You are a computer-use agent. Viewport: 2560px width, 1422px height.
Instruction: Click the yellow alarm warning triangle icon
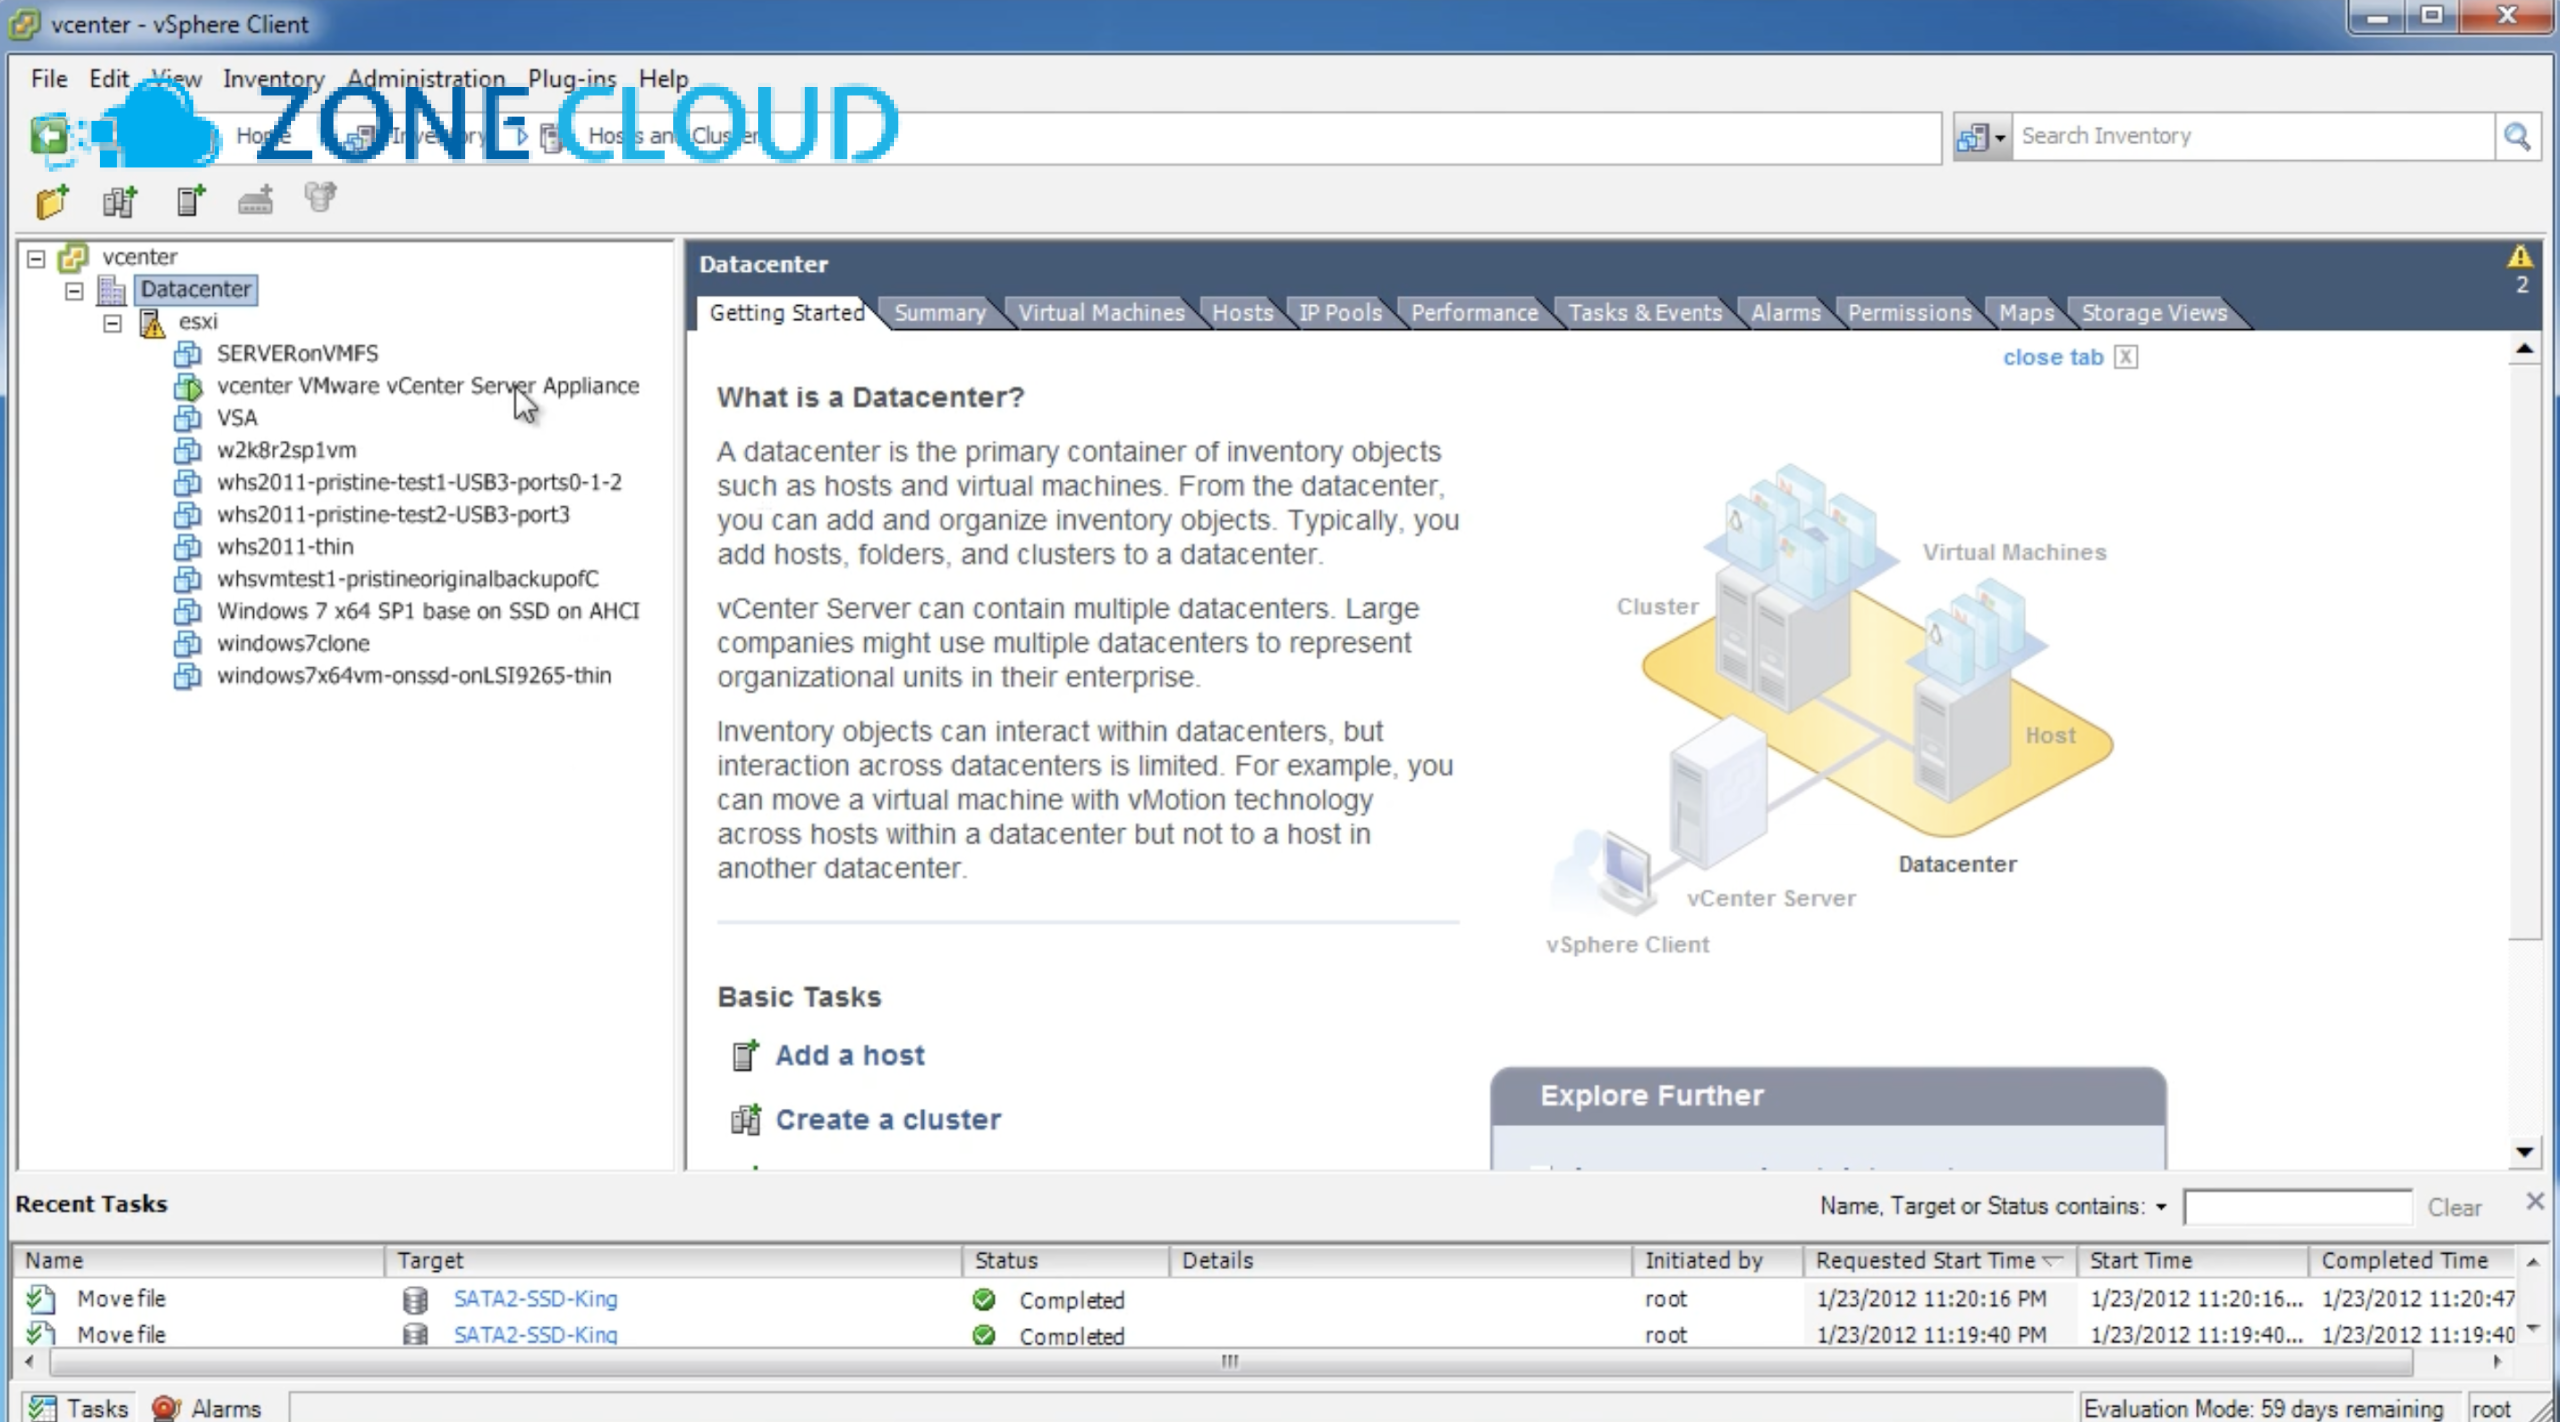click(2520, 257)
